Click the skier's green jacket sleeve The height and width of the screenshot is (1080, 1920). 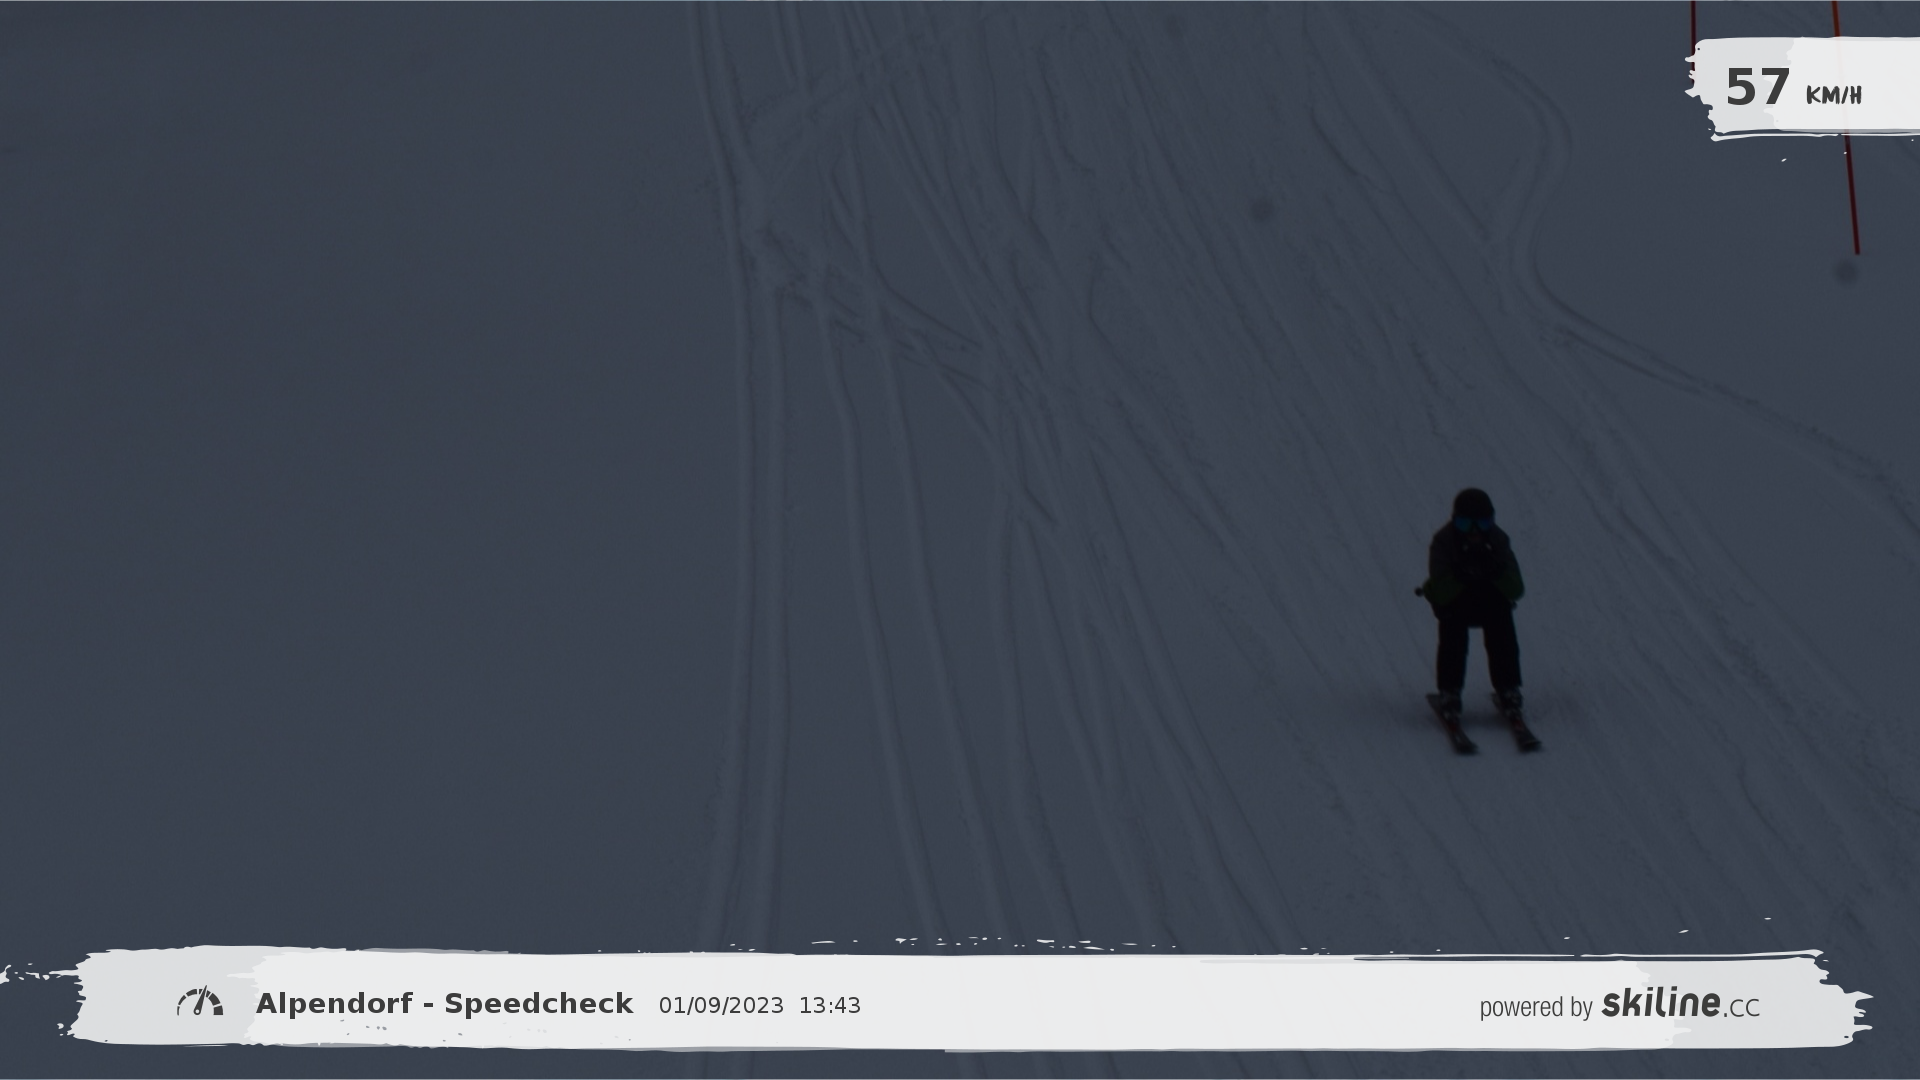(x=1511, y=584)
